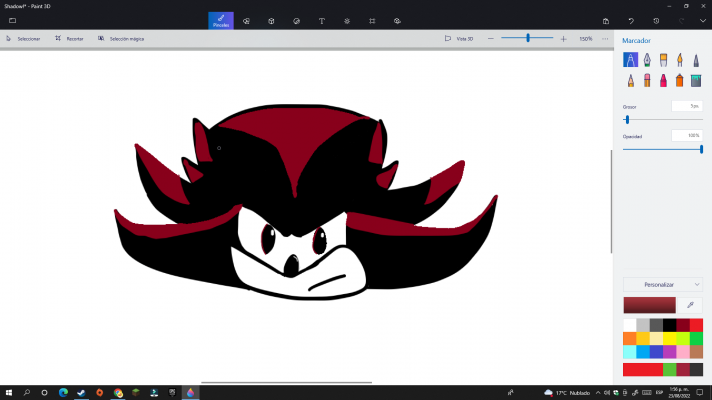Image resolution: width=712 pixels, height=400 pixels.
Task: Activate Selección mágica tool
Action: (x=121, y=38)
